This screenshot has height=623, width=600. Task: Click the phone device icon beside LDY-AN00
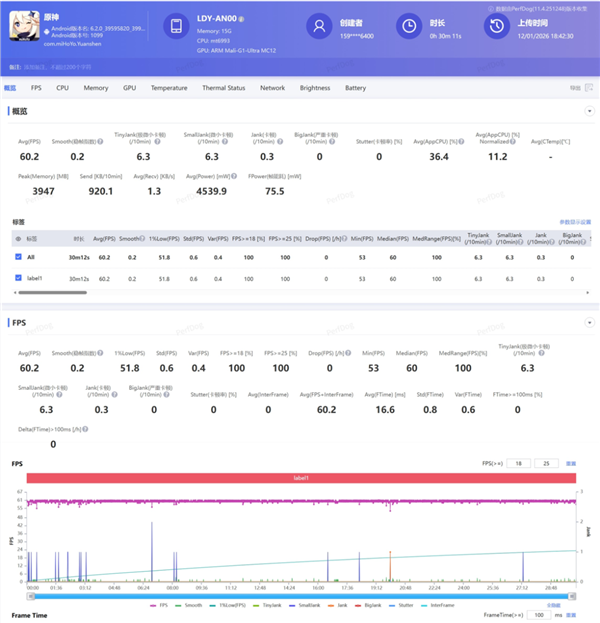pos(176,26)
